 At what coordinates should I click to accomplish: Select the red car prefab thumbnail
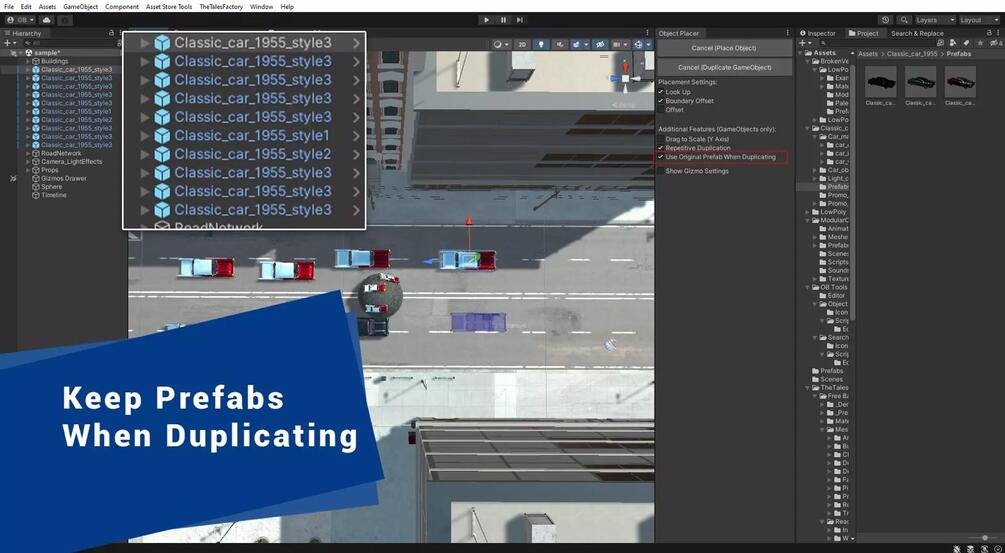[x=960, y=82]
